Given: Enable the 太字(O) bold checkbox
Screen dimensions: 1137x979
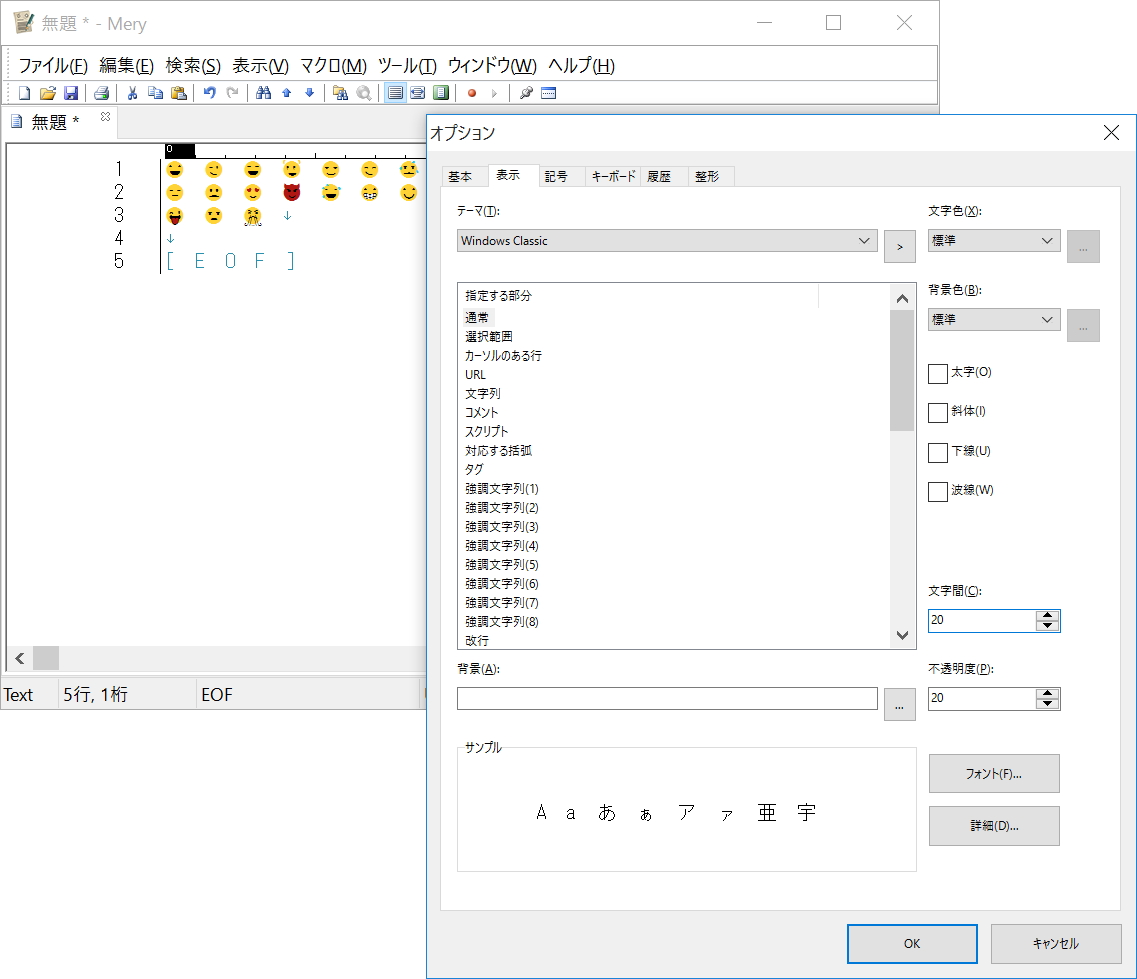Looking at the screenshot, I should 938,373.
